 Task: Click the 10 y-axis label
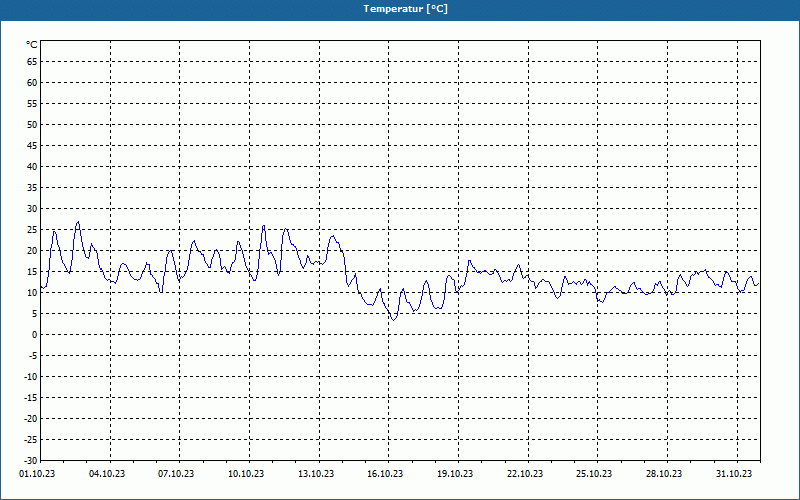click(x=32, y=292)
